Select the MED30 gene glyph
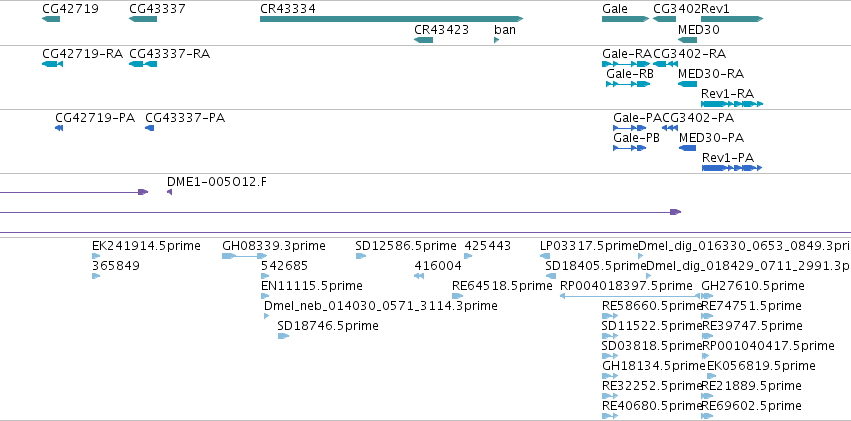The image size is (851, 421). [688, 40]
